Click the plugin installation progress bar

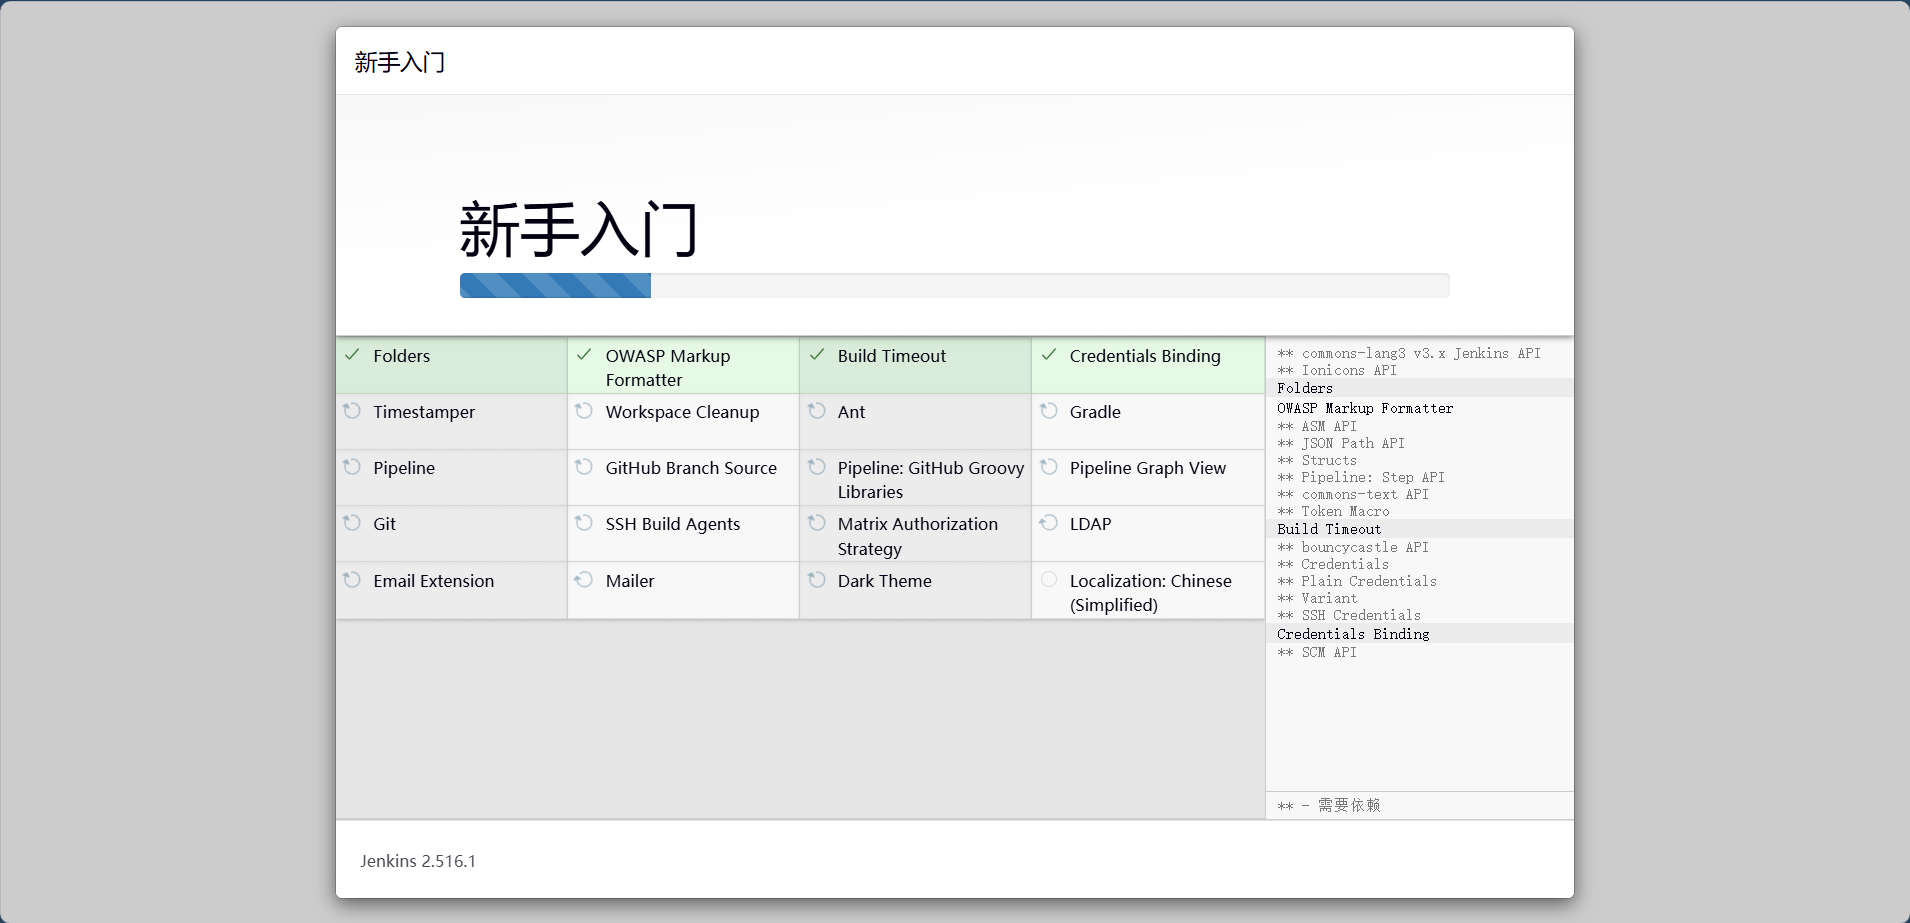(954, 285)
